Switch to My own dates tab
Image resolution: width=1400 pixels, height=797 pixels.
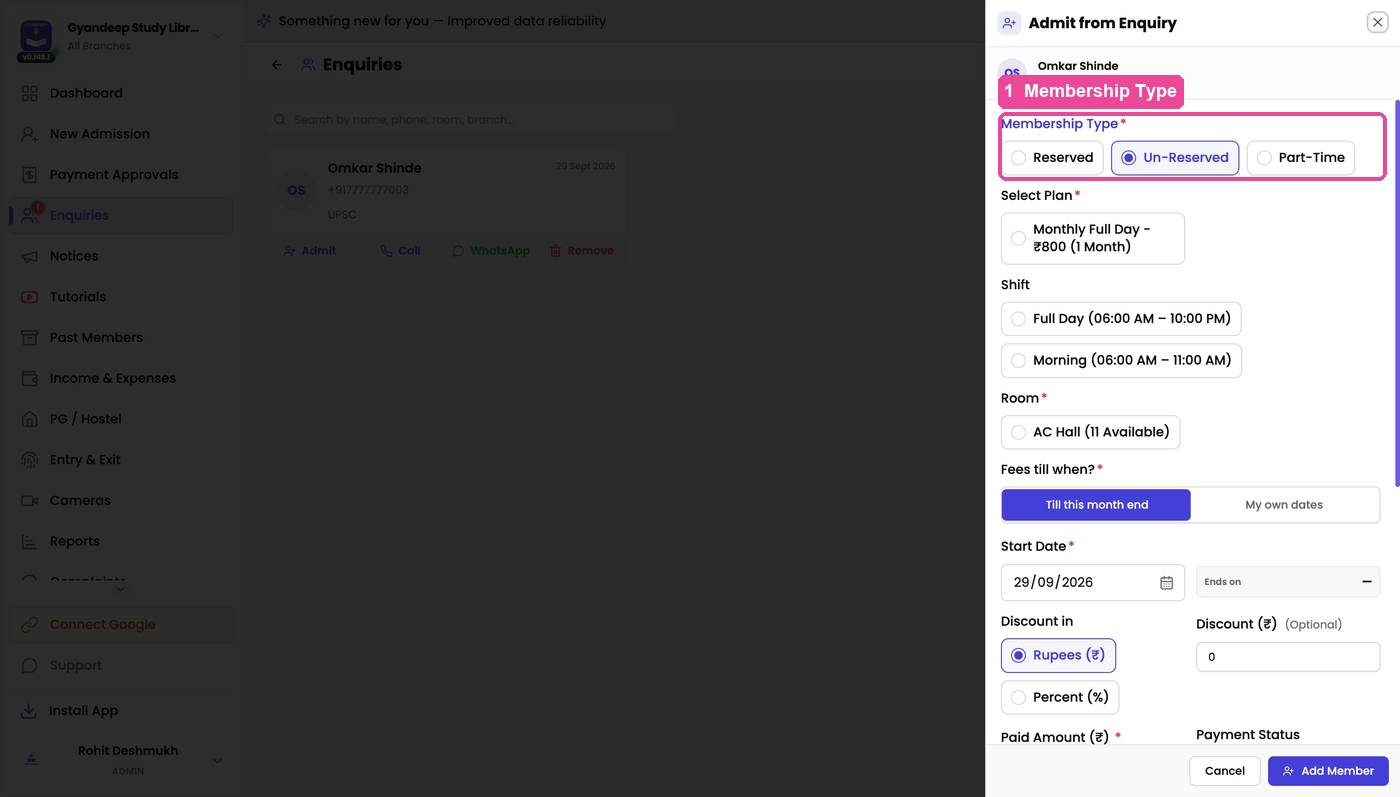(1284, 505)
